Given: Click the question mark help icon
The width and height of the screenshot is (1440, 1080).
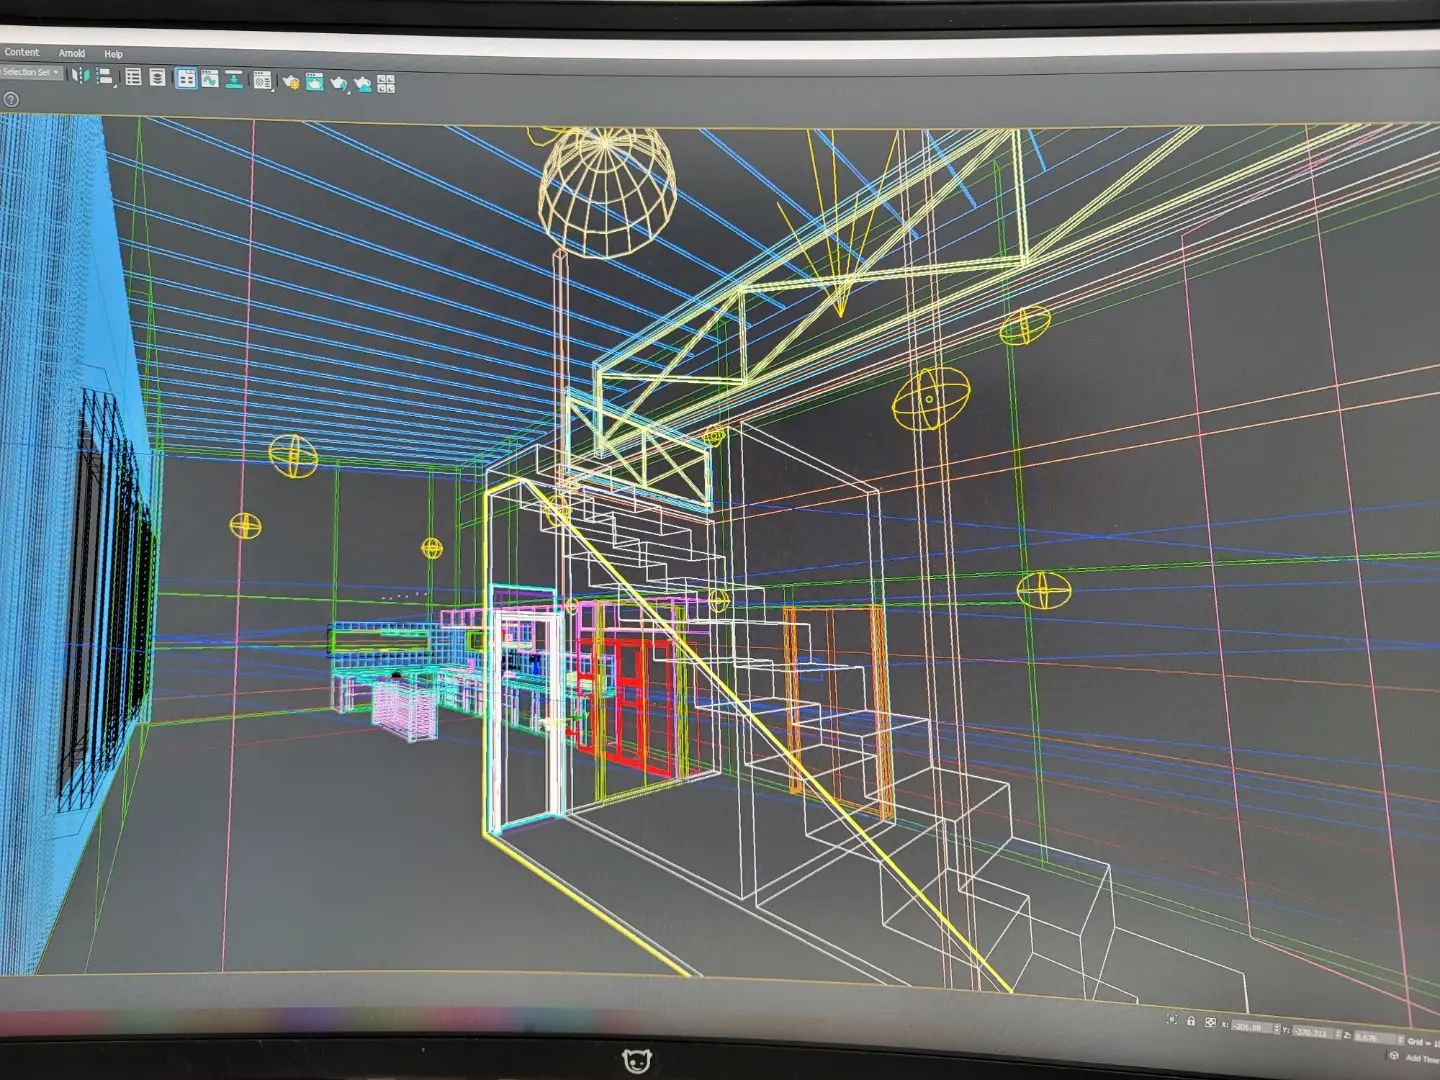Looking at the screenshot, I should pos(11,99).
